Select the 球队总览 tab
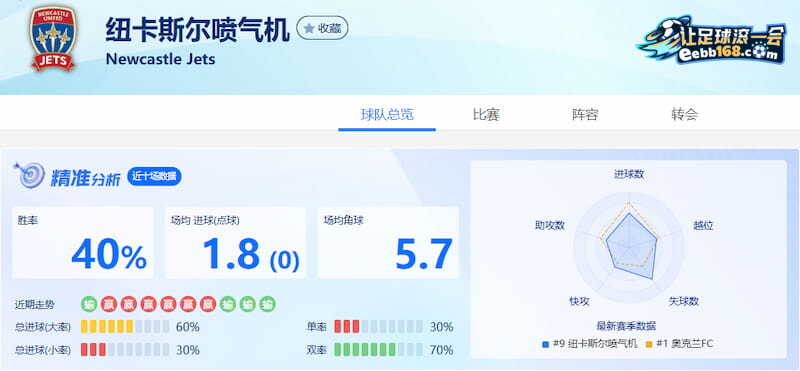Screen dimensions: 800x371 [x=387, y=114]
